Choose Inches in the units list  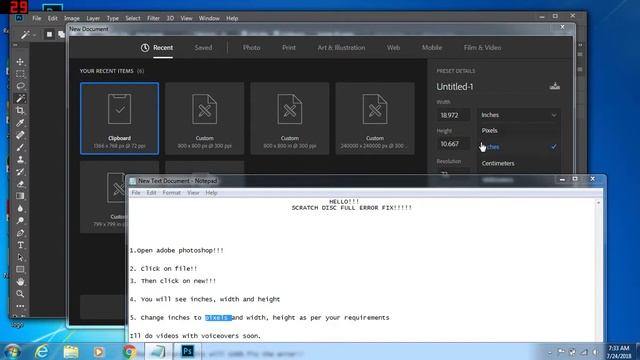click(x=519, y=147)
